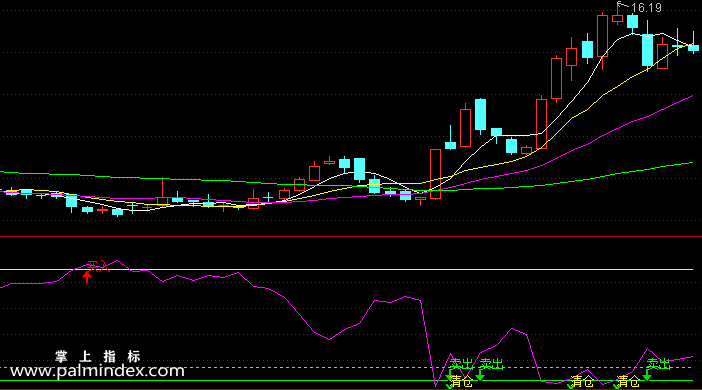This screenshot has height=390, width=702.
Task: Click the red 买入 buy signal label
Action: click(98, 266)
